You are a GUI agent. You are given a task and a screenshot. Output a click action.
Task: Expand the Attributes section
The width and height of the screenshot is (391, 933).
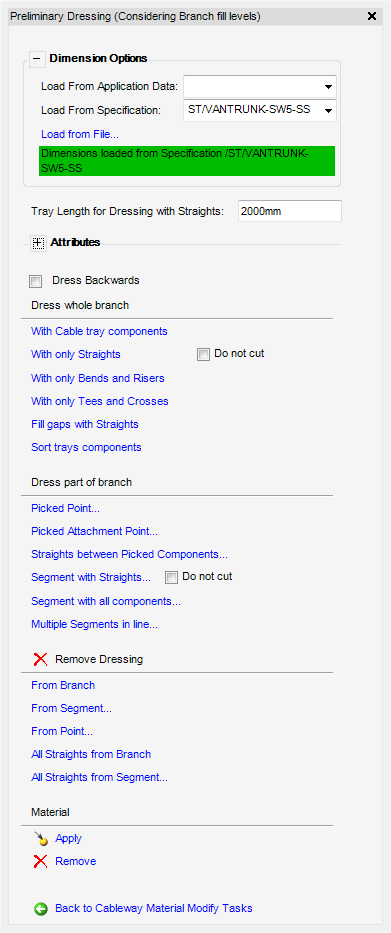pos(37,243)
